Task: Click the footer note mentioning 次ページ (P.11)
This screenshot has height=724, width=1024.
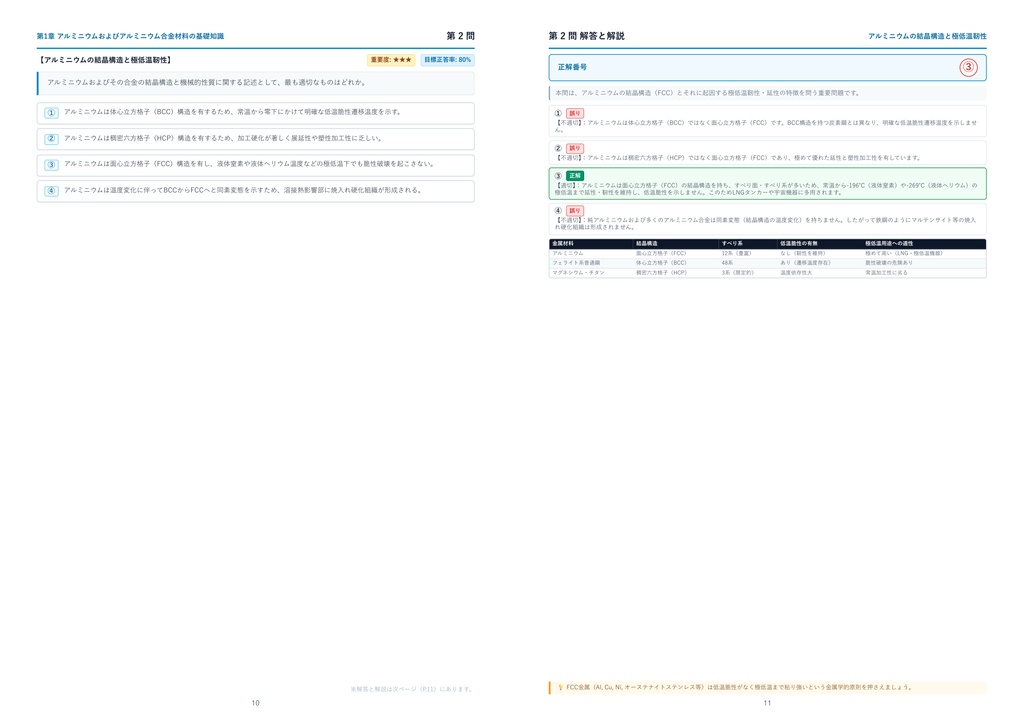Action: click(x=411, y=689)
